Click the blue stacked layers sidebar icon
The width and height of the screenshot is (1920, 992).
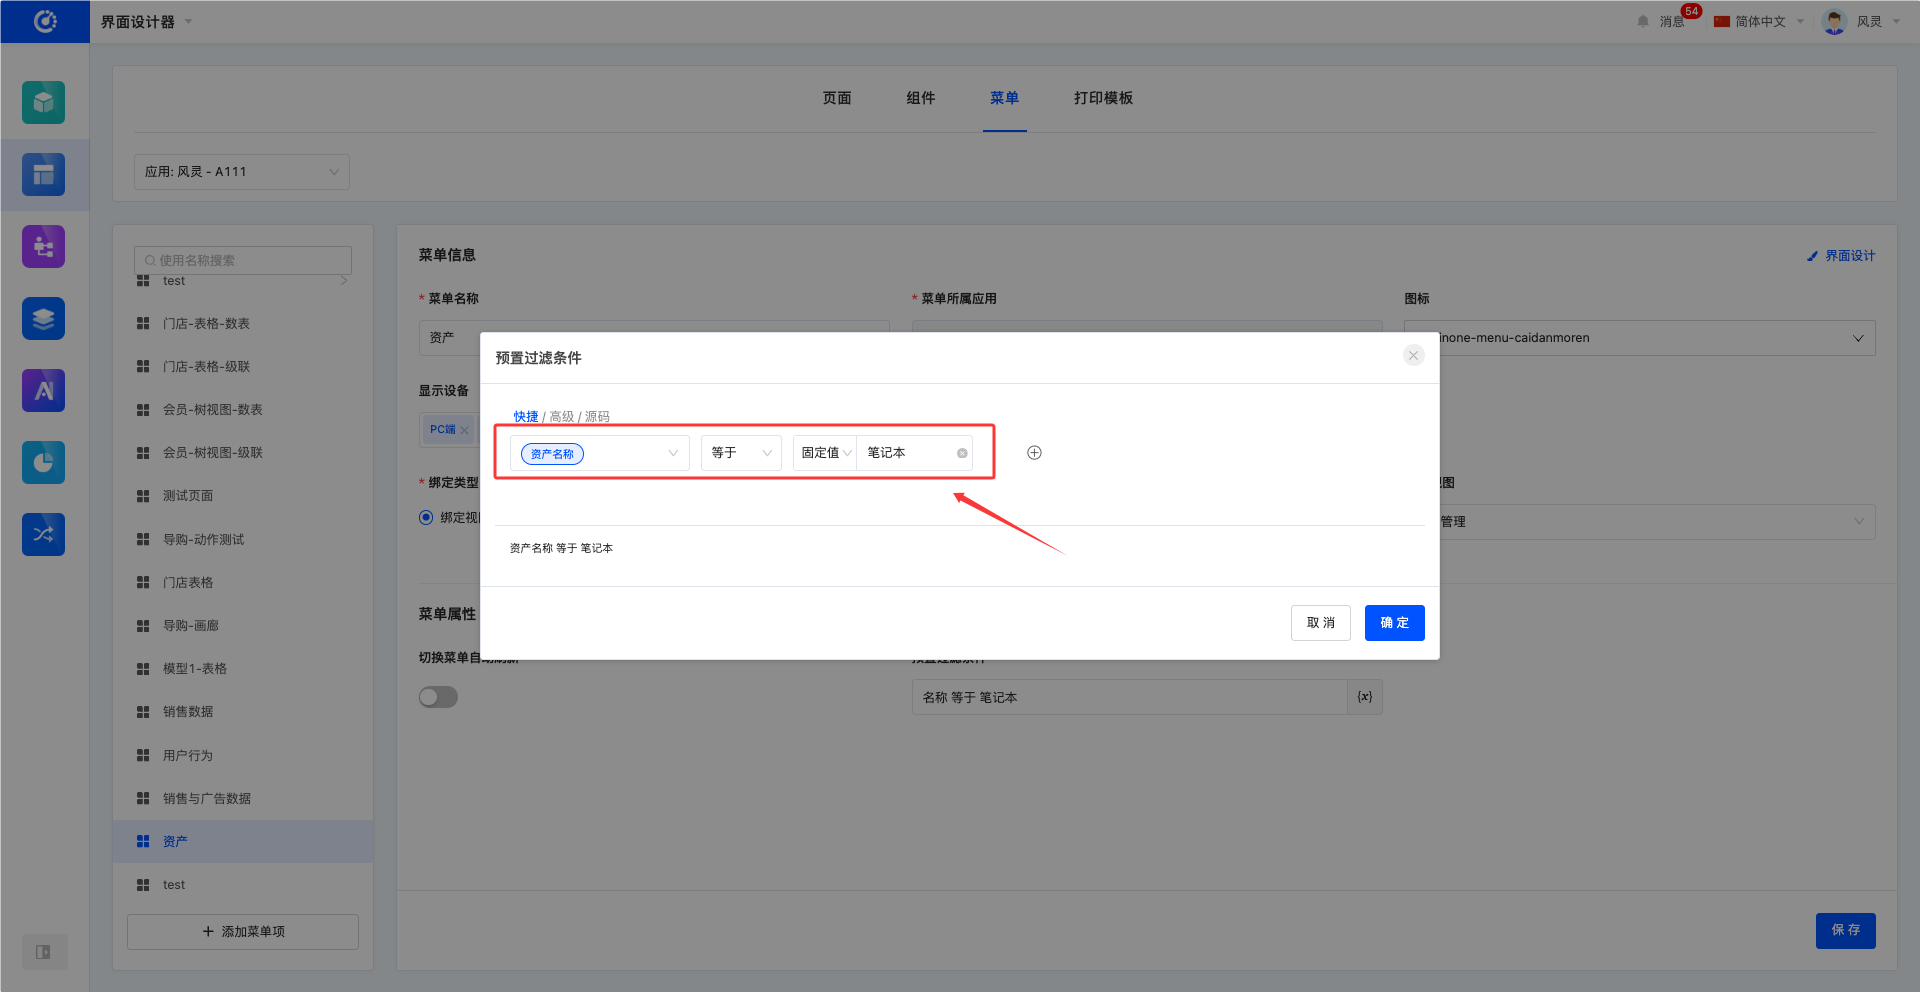coord(43,319)
